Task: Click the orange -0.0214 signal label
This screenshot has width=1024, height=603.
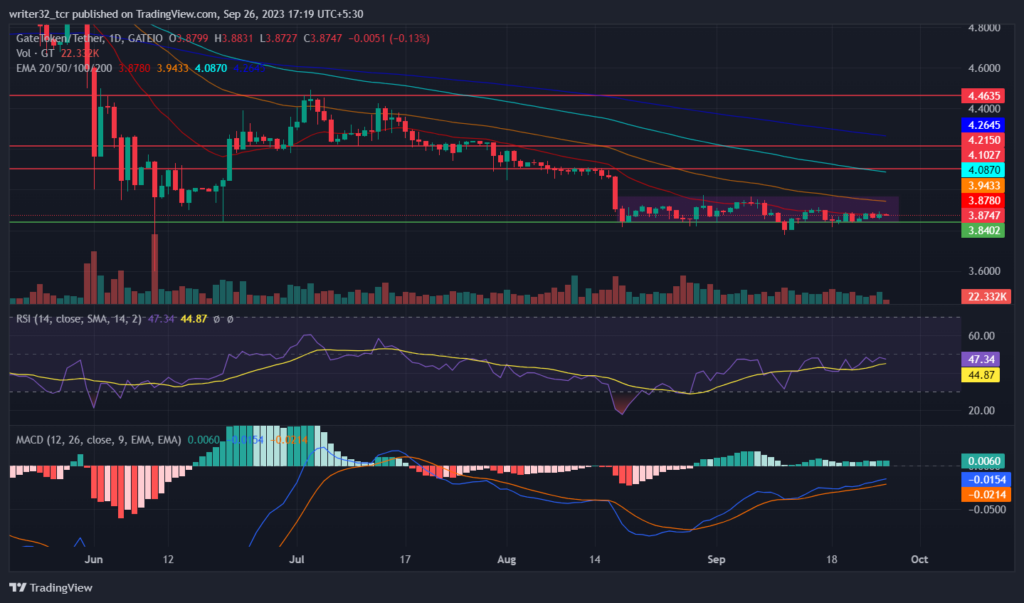Action: tap(986, 495)
